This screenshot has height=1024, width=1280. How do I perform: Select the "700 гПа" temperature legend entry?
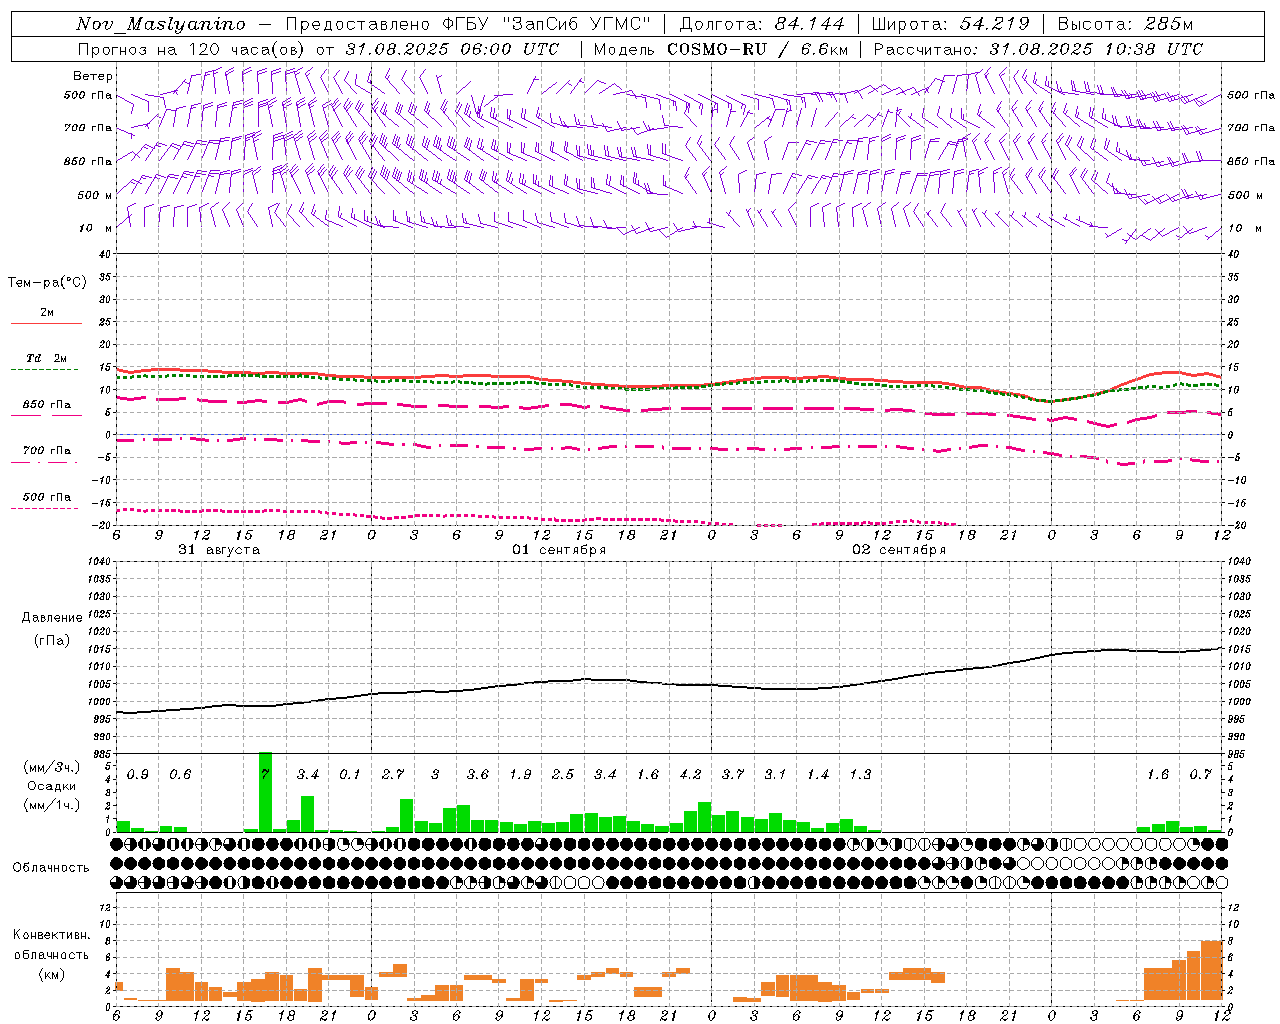coord(47,451)
